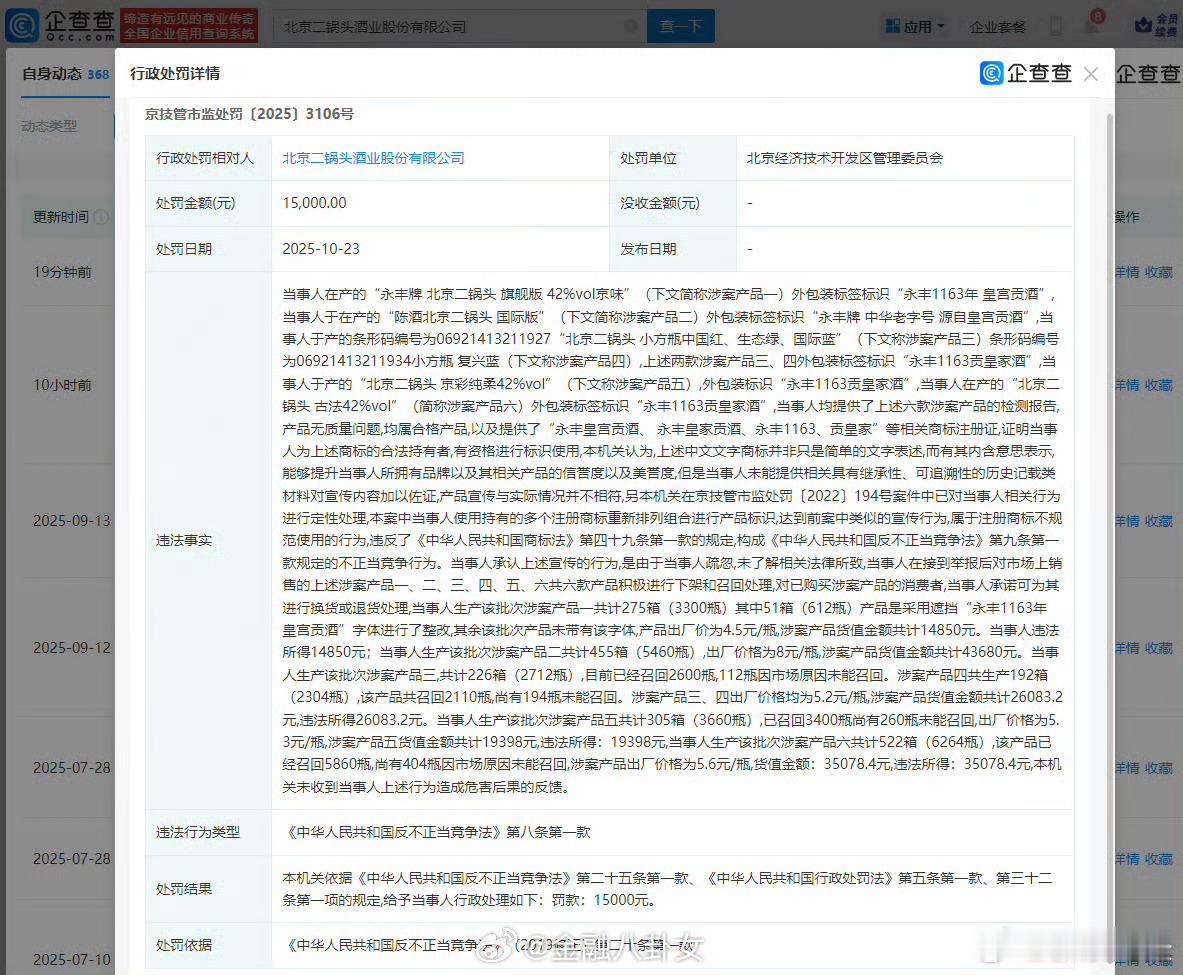Click the 处罚单位 label cell
The image size is (1183, 975).
tap(672, 158)
